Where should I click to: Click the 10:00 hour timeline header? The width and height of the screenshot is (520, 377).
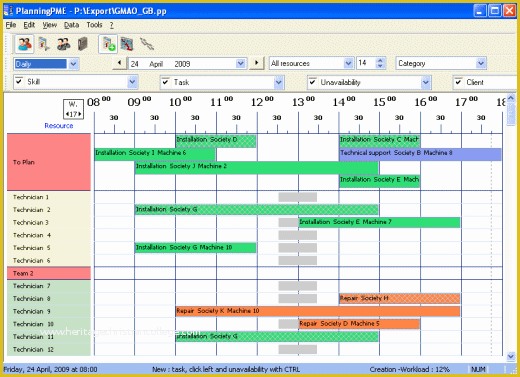coord(180,102)
